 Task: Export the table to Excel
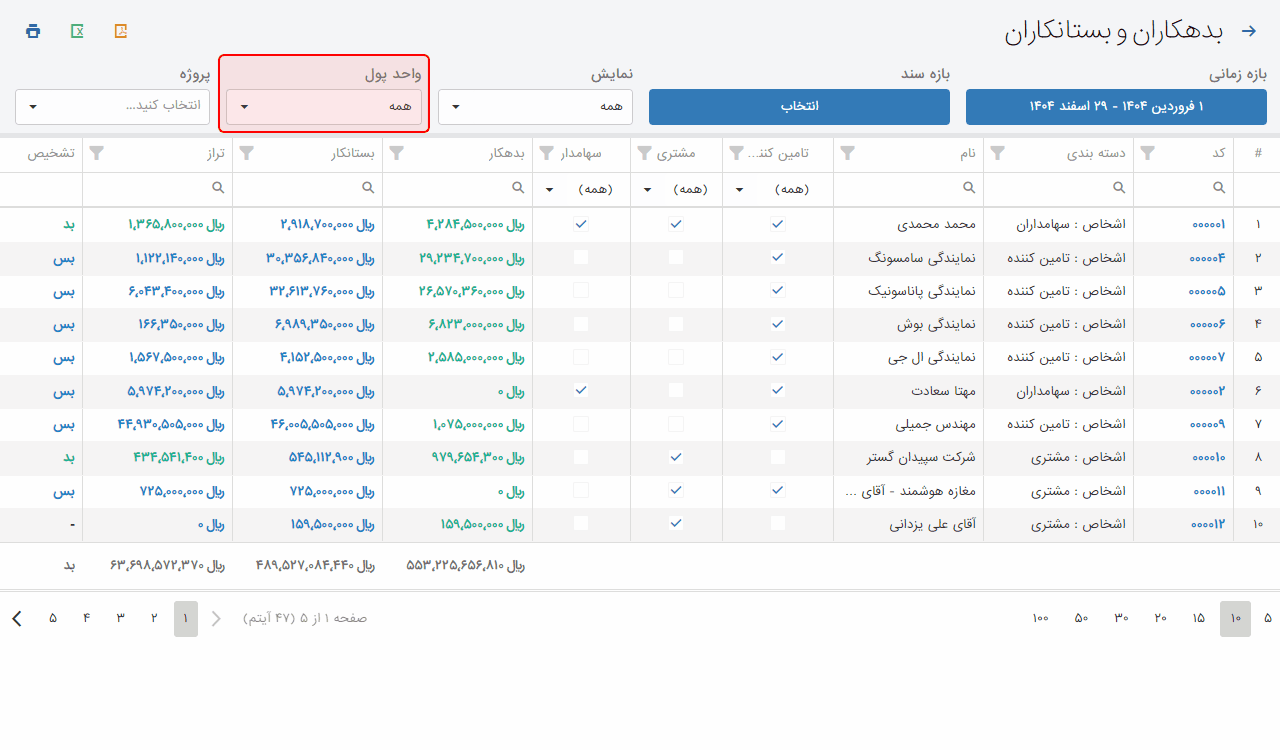click(x=77, y=31)
